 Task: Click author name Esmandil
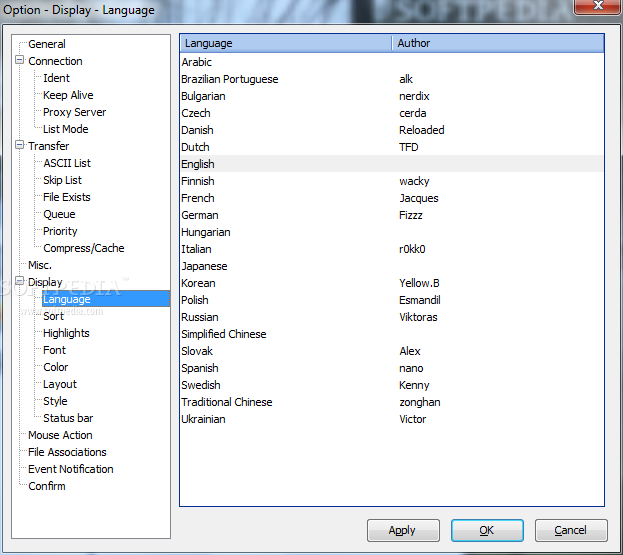click(420, 300)
